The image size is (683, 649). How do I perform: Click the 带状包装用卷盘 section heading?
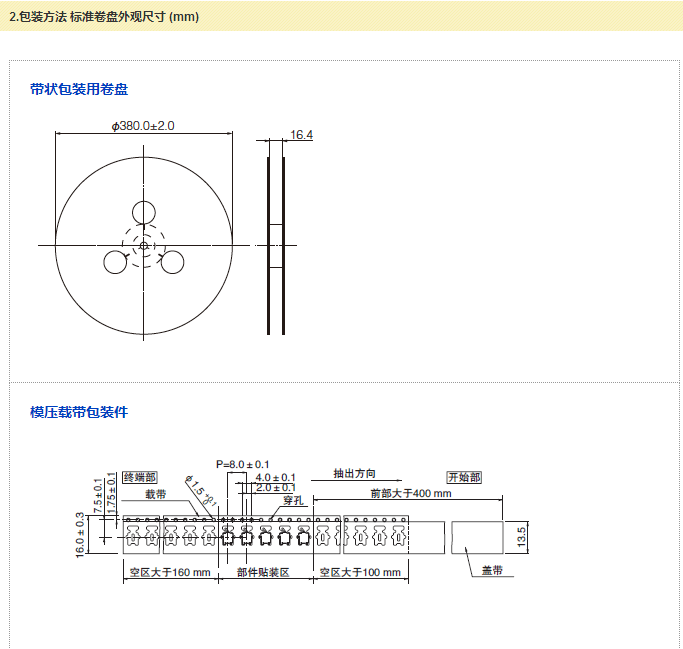coord(79,89)
